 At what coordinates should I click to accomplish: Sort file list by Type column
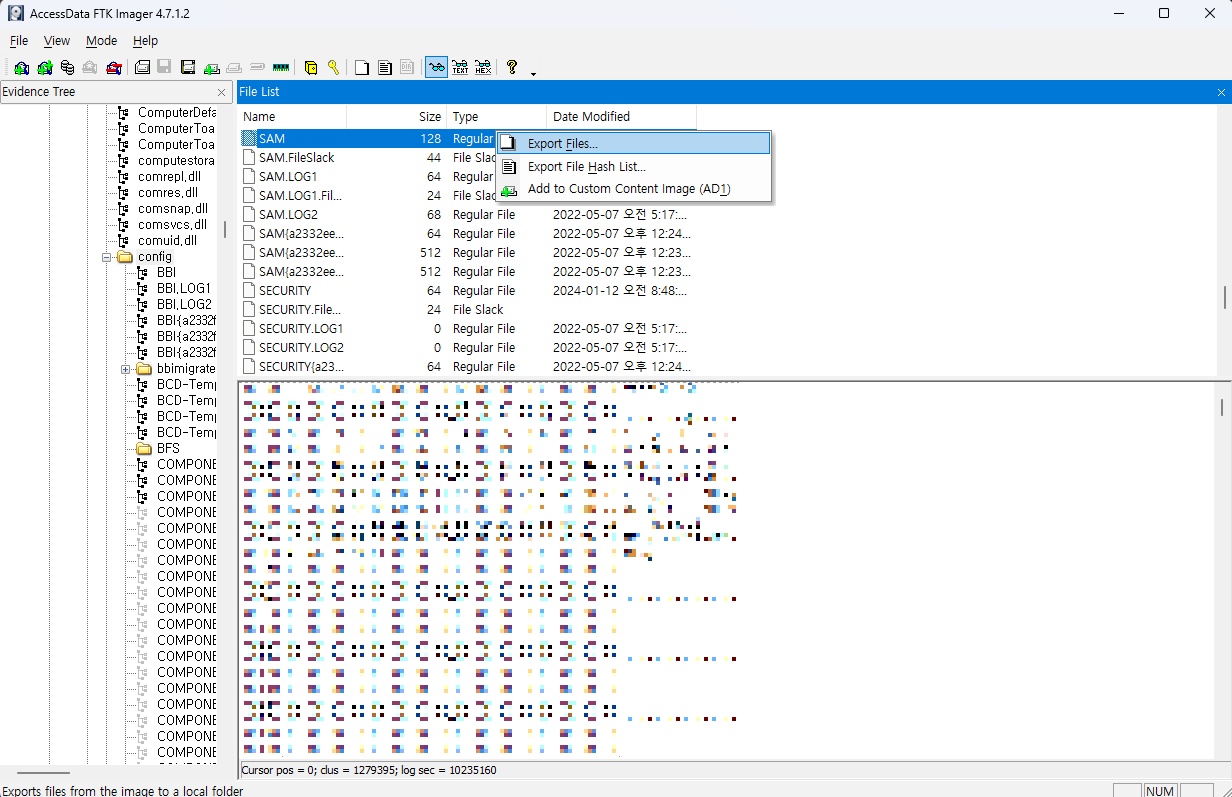pos(497,117)
